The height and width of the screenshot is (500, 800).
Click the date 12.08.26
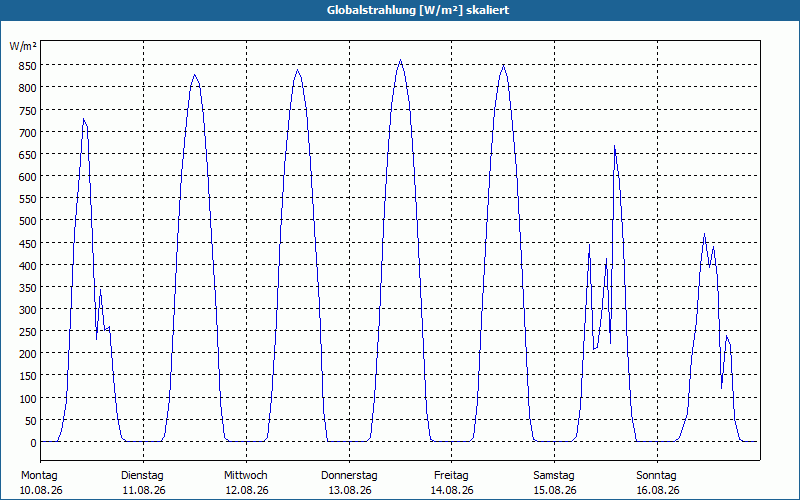[x=247, y=490]
